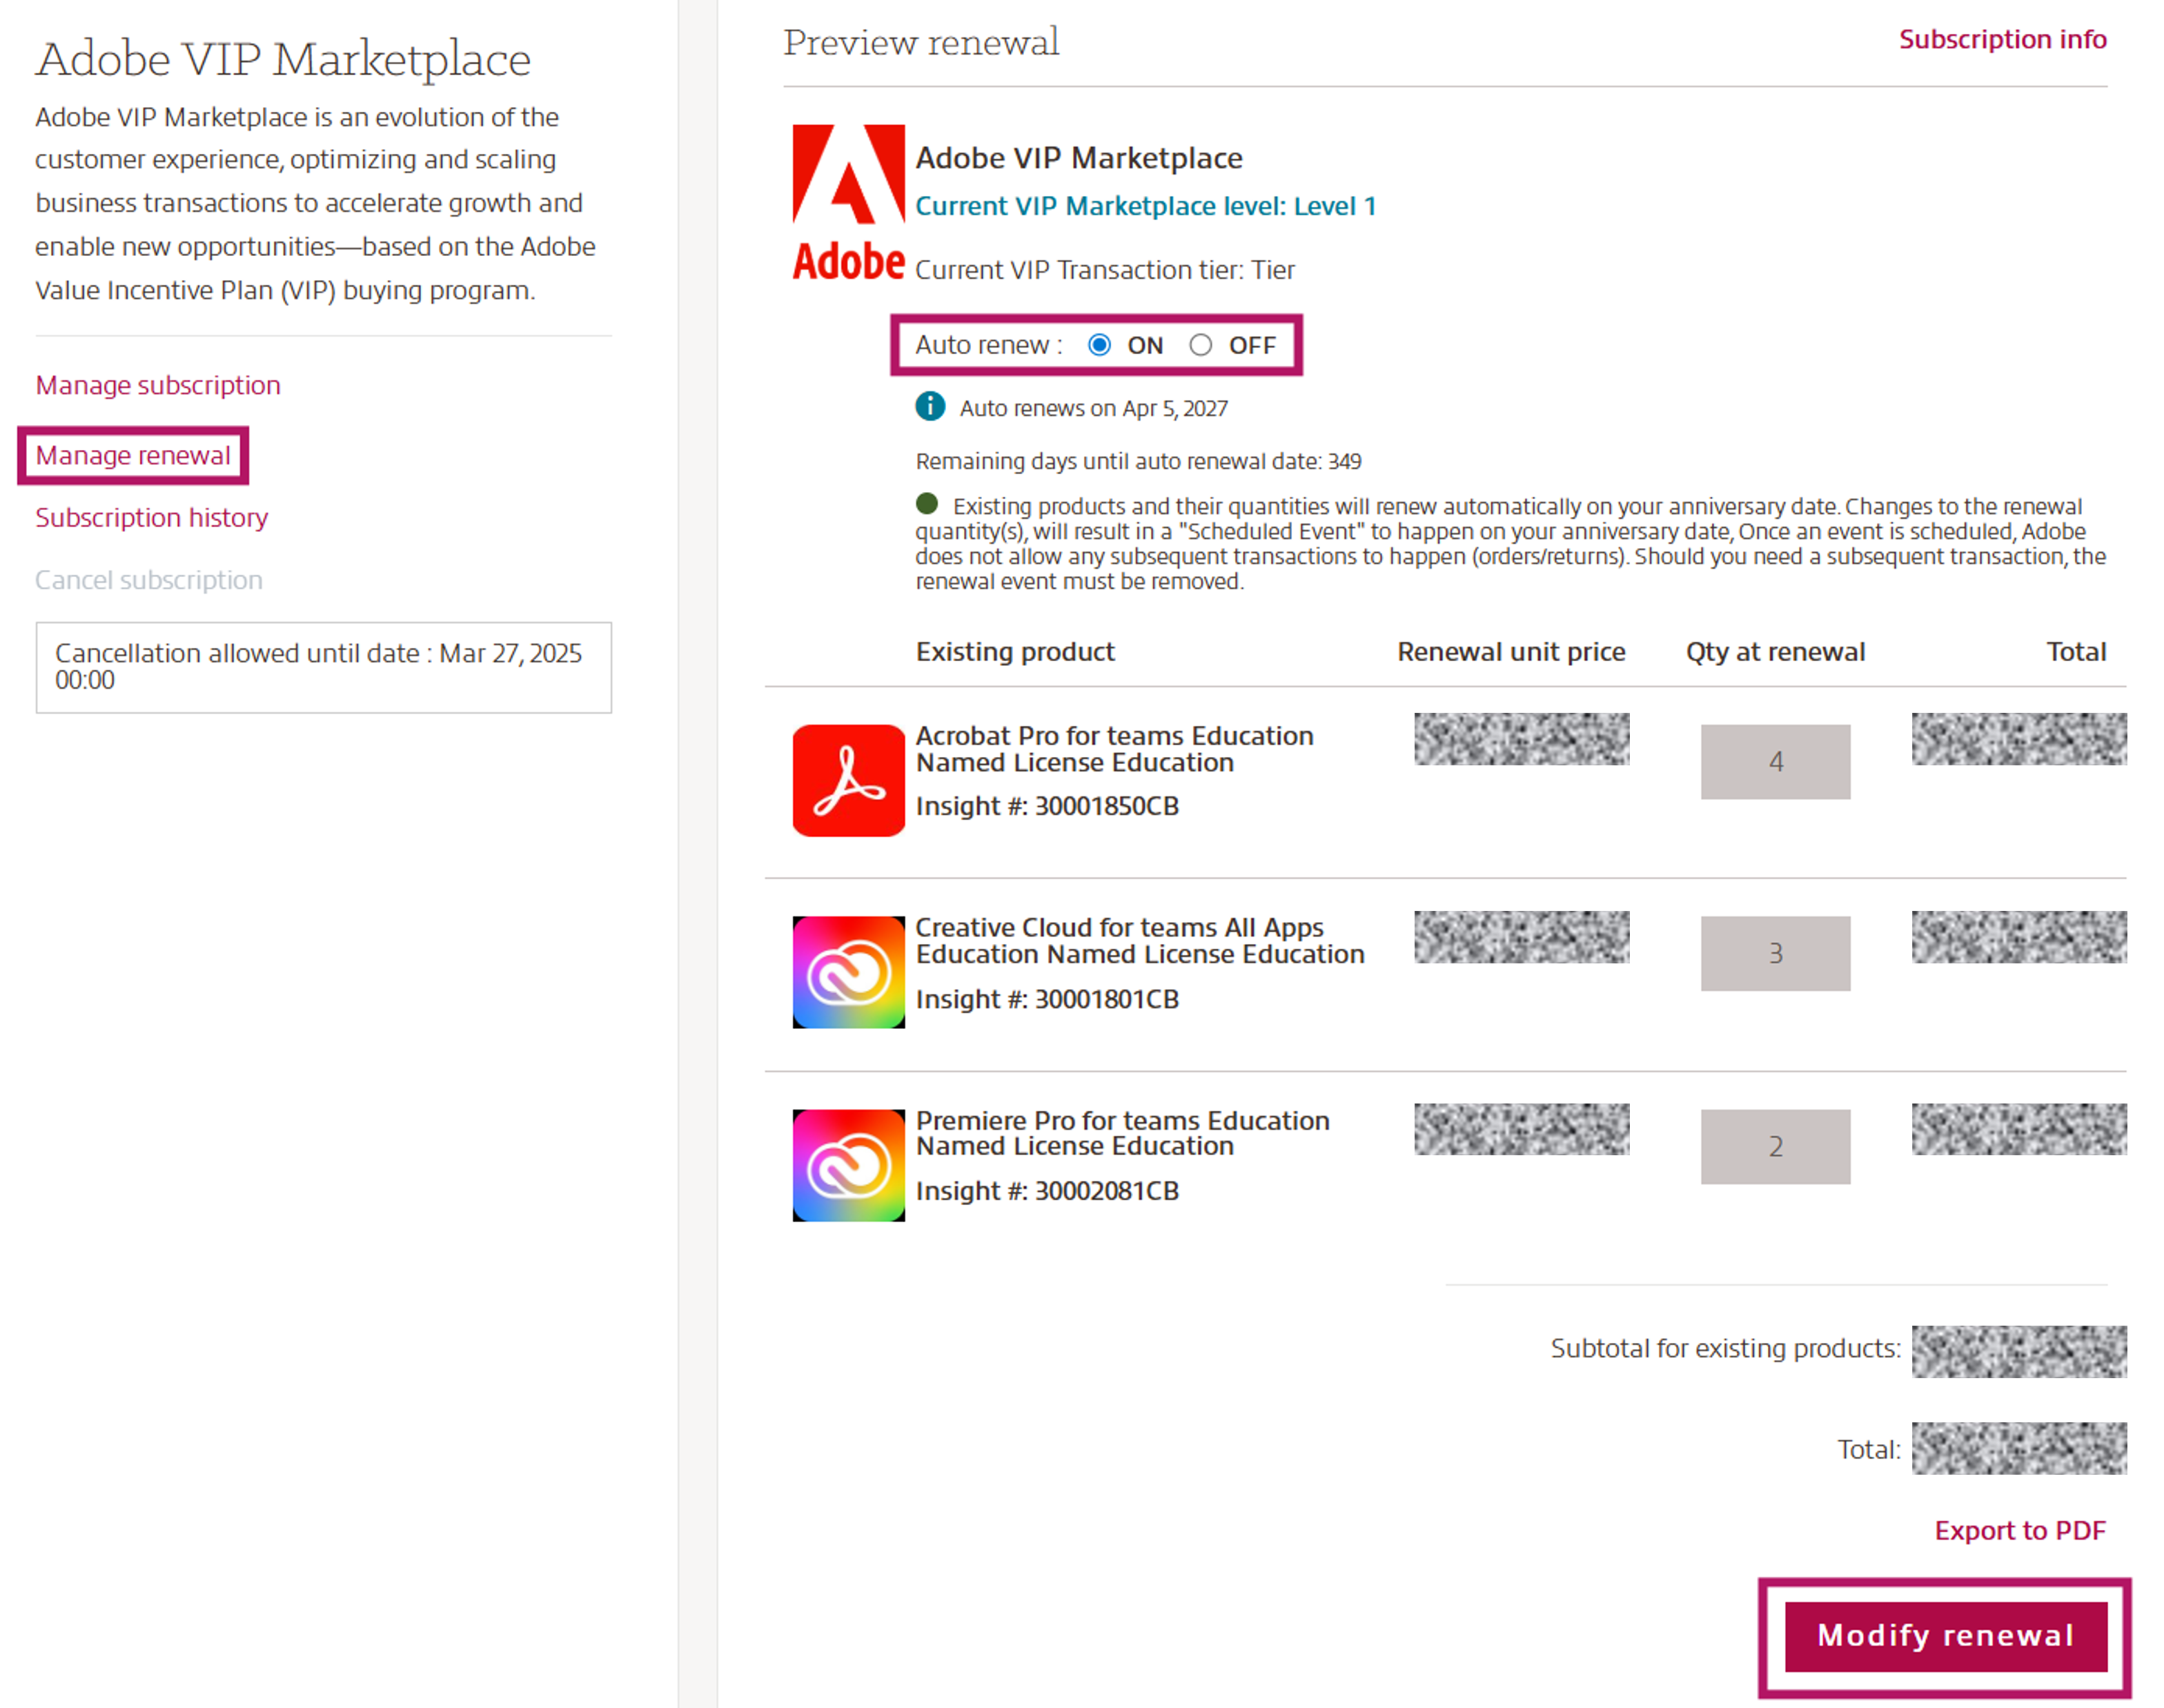Click the Modify renewal button

coord(1945,1636)
